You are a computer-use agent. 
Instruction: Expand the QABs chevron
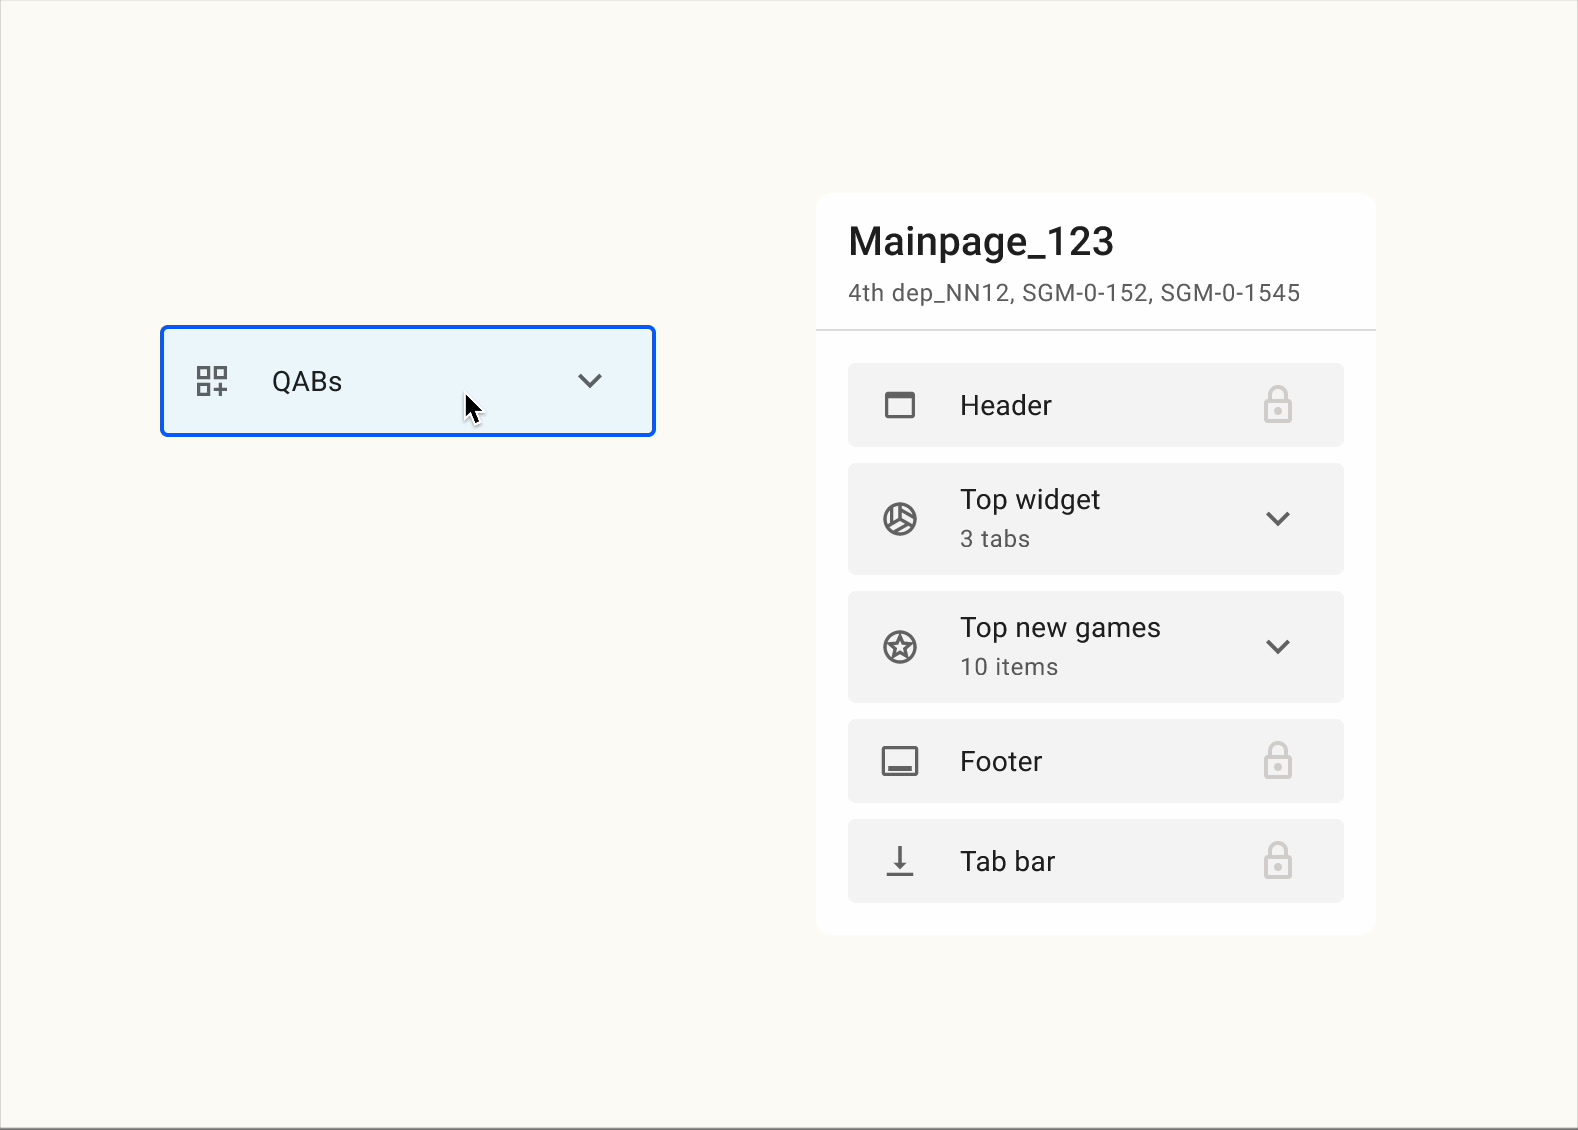[x=590, y=381]
